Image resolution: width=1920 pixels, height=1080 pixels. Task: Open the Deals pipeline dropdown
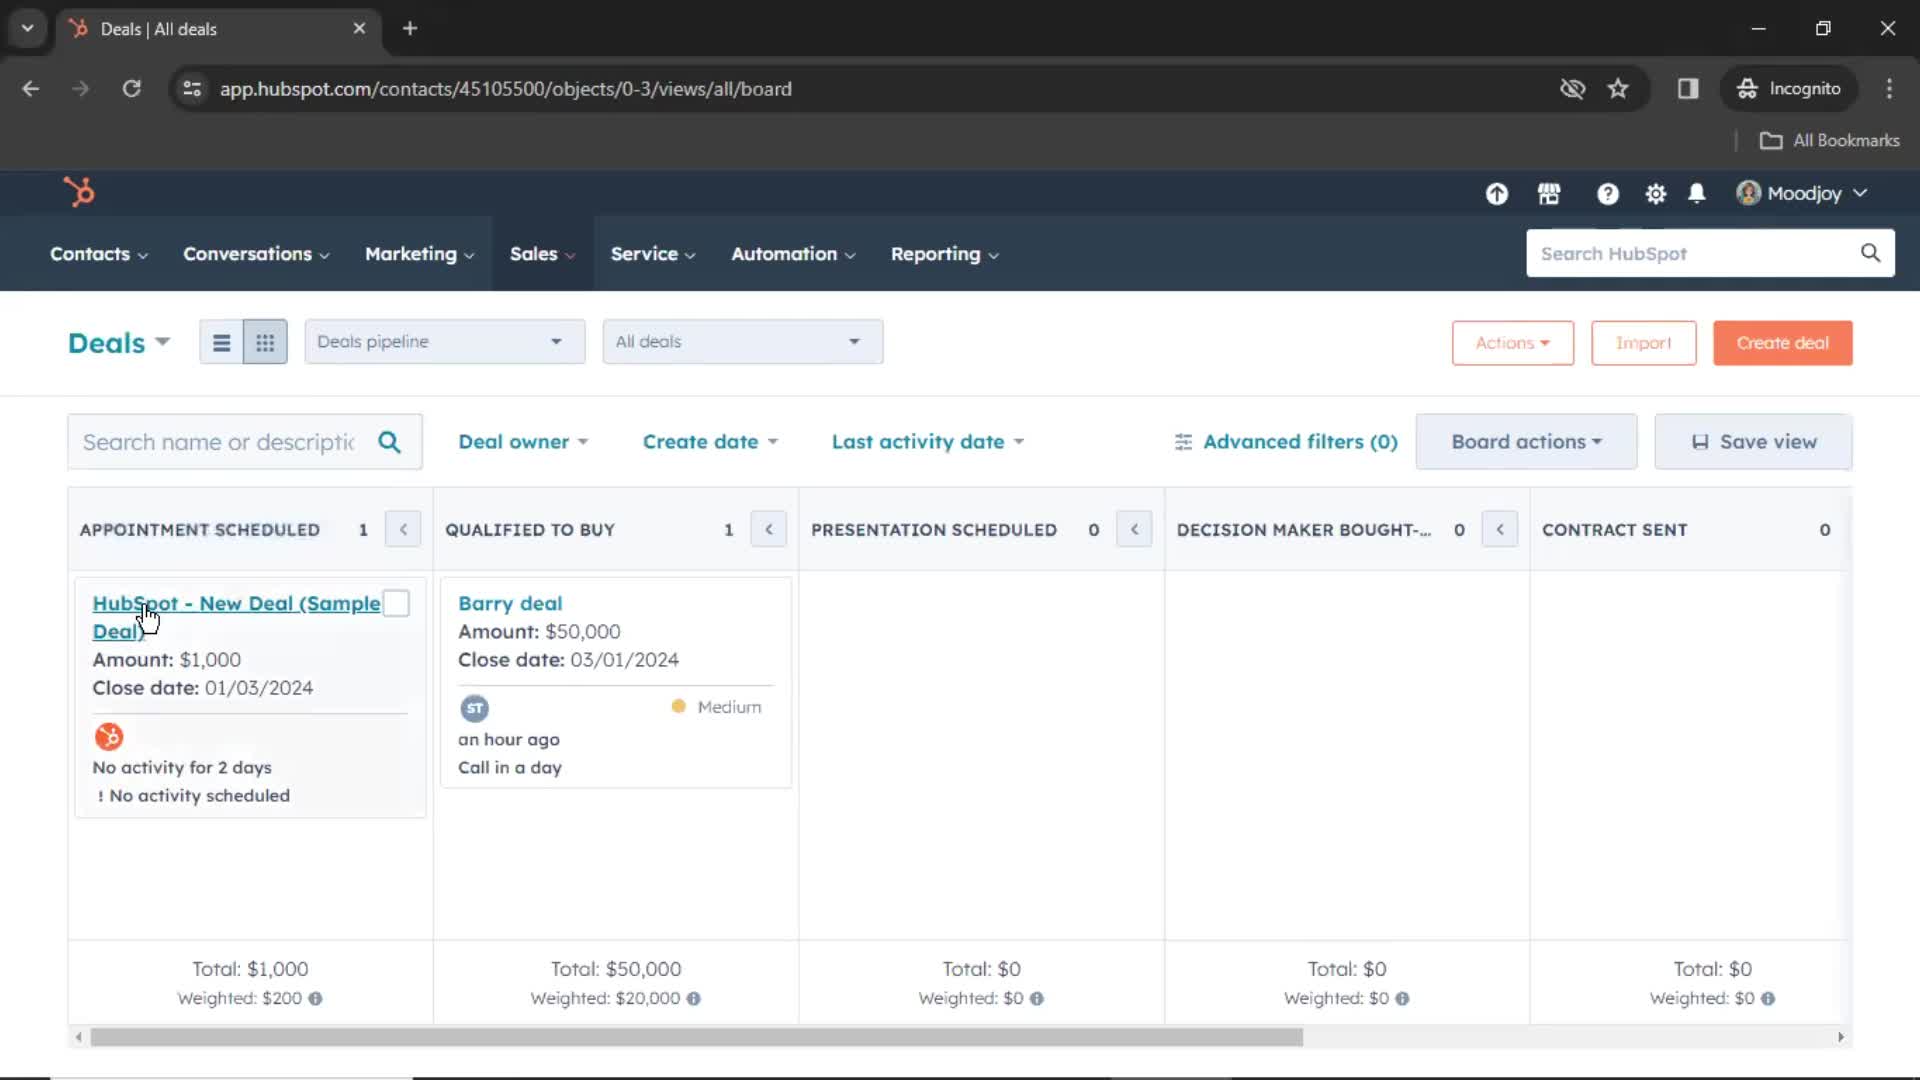[x=445, y=342]
